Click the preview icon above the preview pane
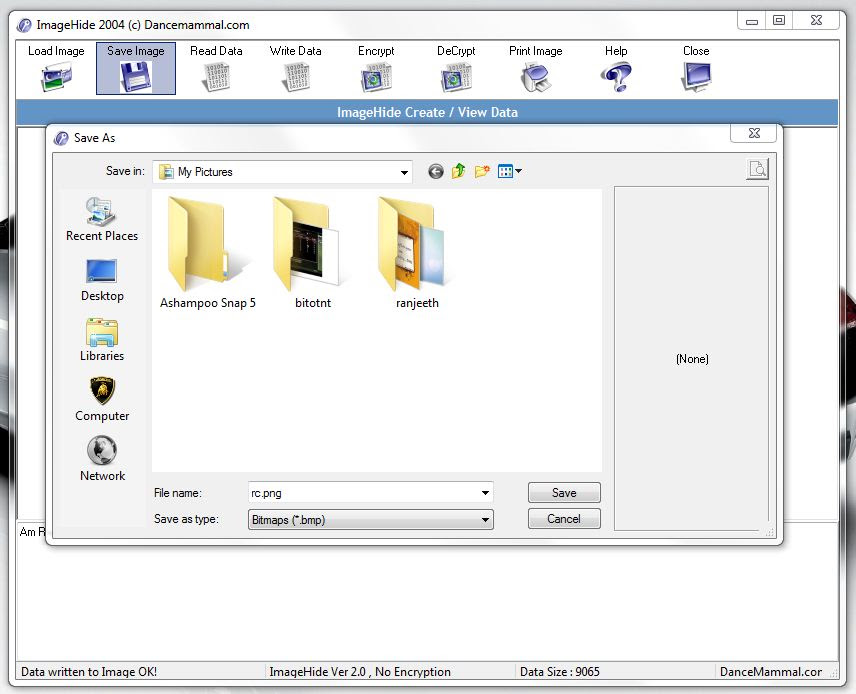 click(757, 169)
